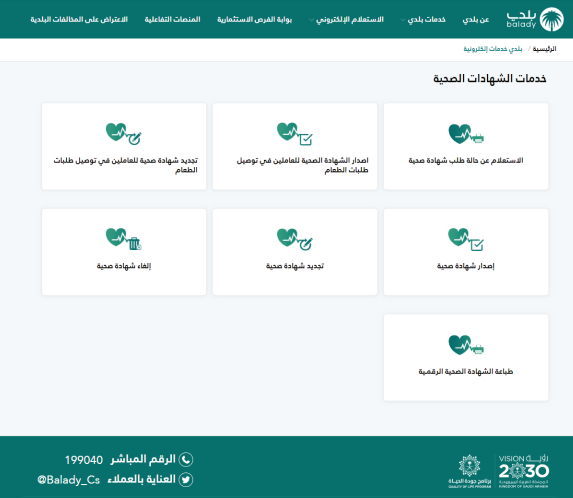Viewport: 573px width, 498px height.
Task: Open health certificate request status inquiry icon
Action: click(466, 134)
